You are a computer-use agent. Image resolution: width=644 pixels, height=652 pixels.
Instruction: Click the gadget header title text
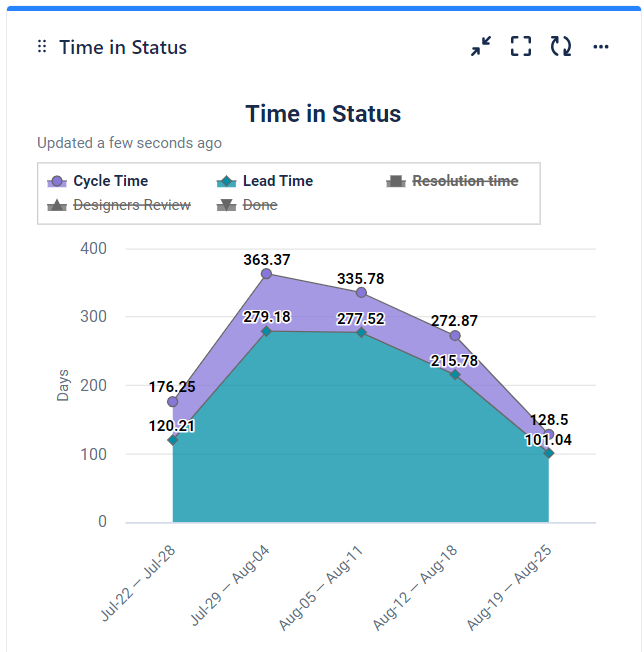[x=123, y=47]
